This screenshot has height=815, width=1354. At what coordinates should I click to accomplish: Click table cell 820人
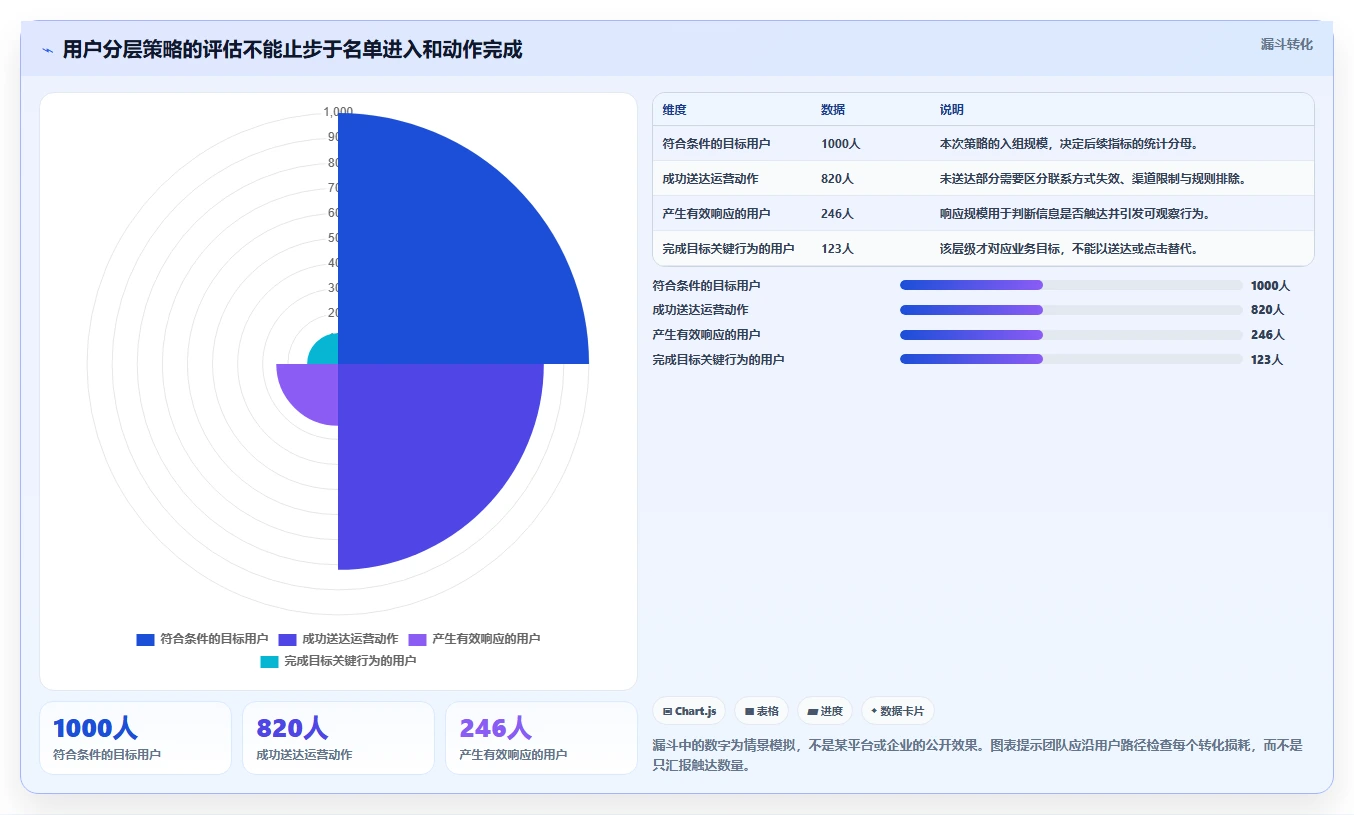[x=837, y=179]
